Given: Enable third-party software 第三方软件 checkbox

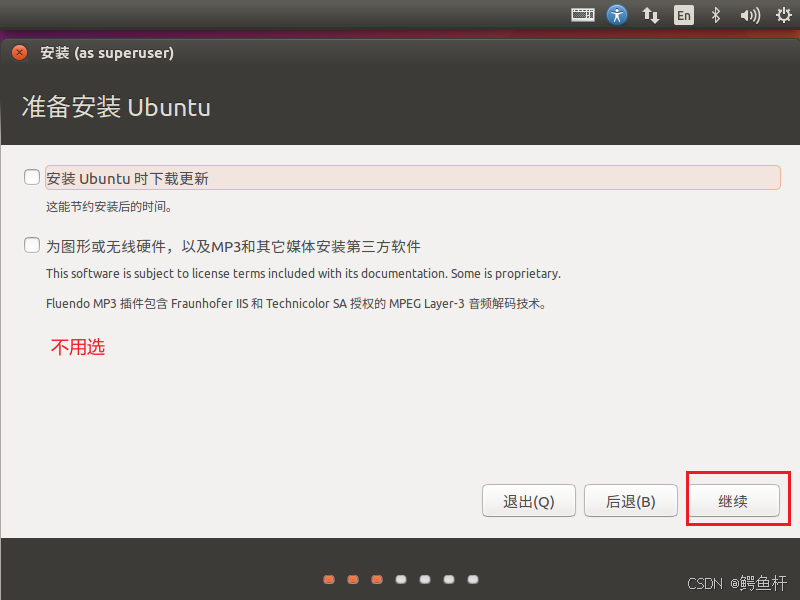Looking at the screenshot, I should coord(32,245).
